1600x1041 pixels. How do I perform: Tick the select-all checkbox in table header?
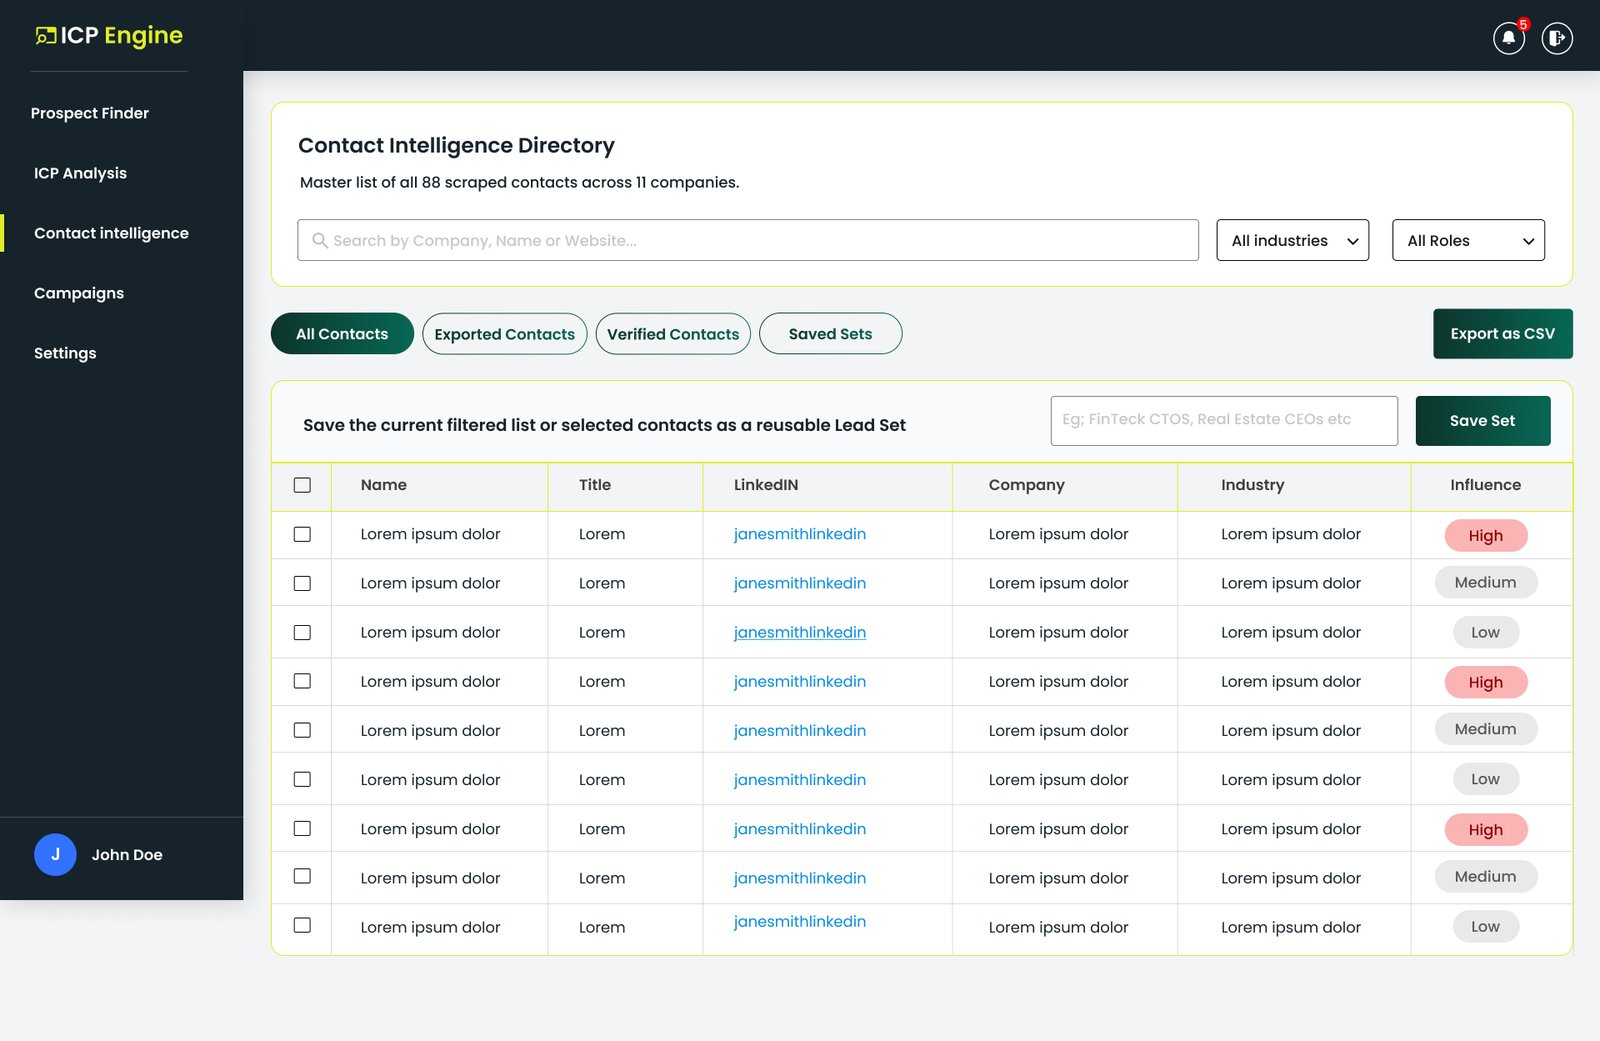click(x=302, y=485)
